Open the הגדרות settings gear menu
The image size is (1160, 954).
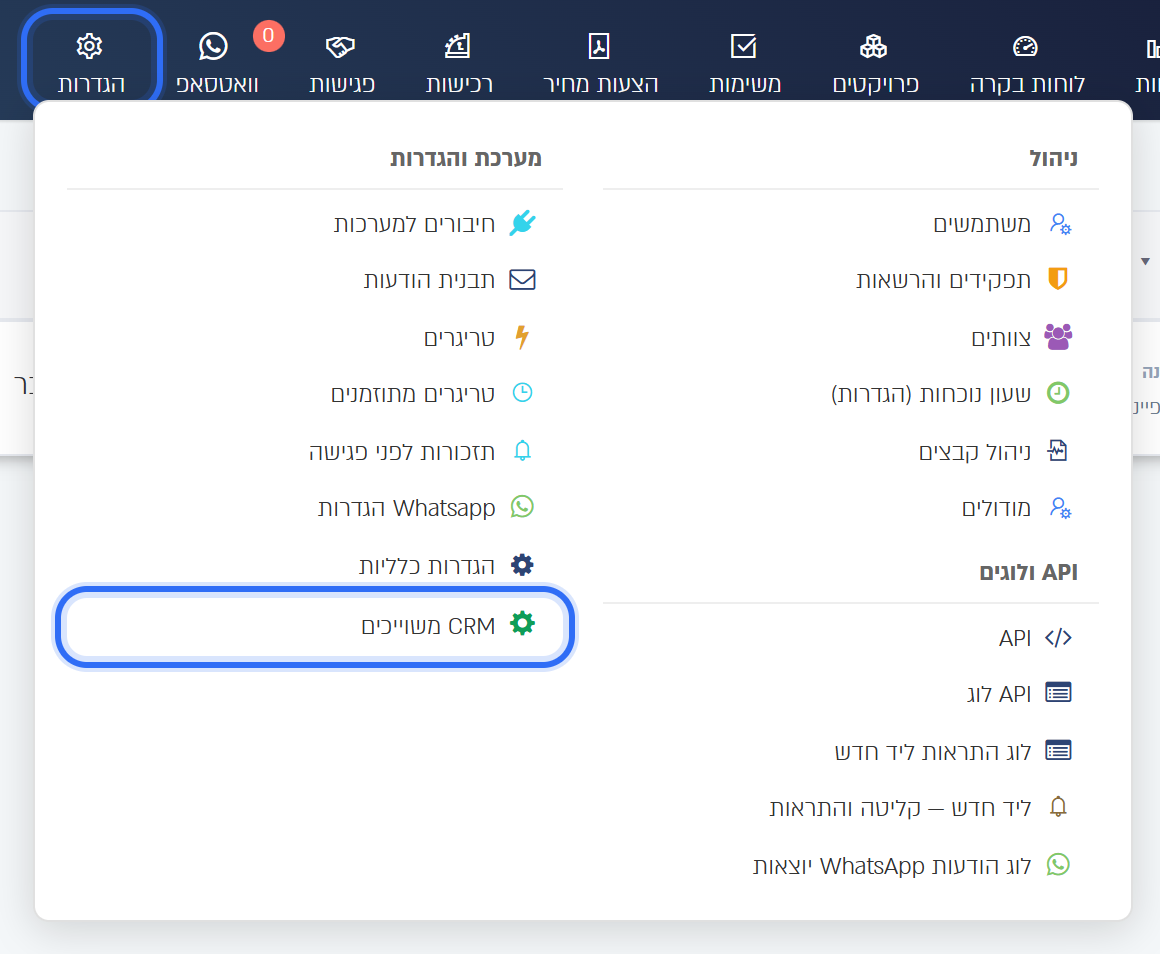click(x=90, y=63)
